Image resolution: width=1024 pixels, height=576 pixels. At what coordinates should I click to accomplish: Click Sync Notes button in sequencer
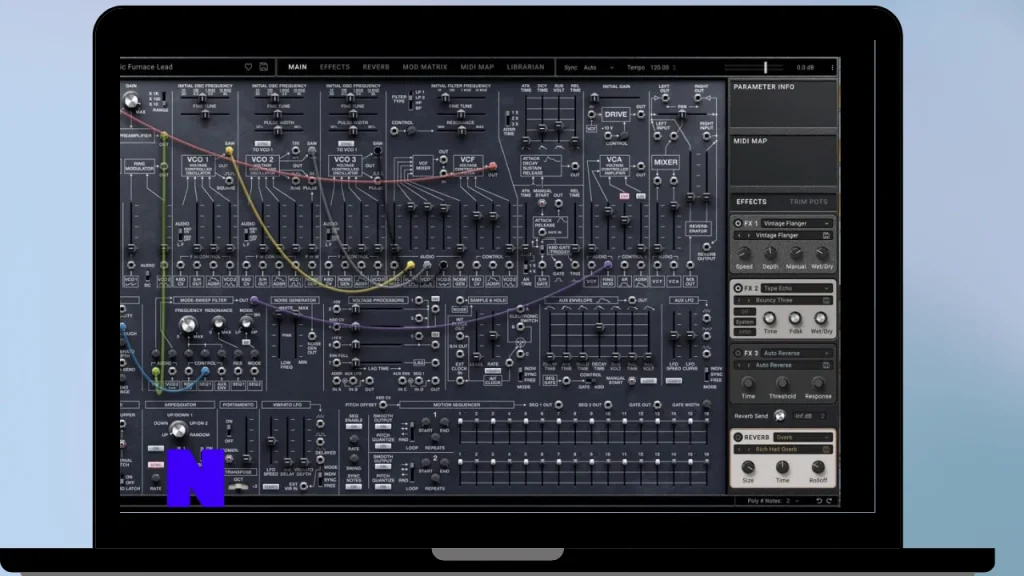click(353, 487)
